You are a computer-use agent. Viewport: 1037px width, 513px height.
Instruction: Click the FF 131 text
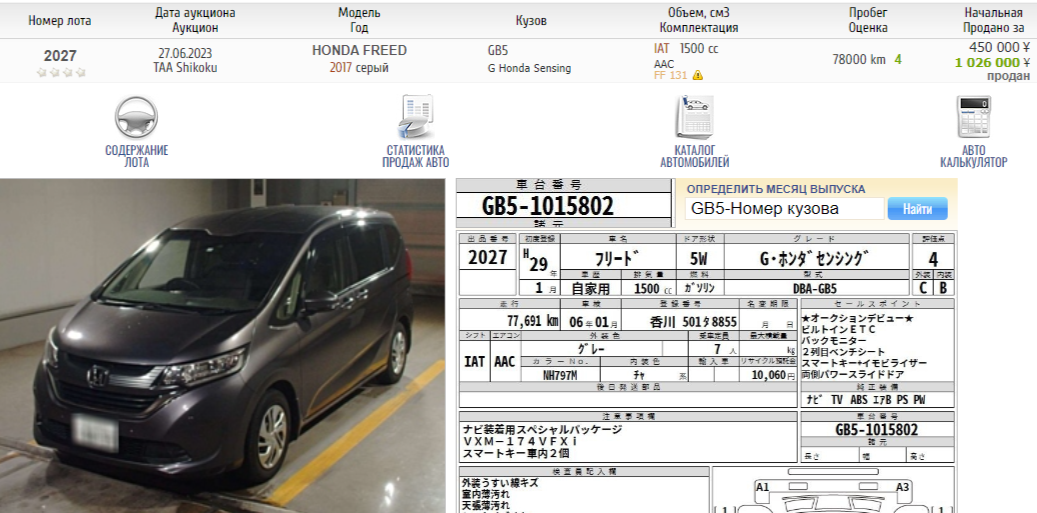(x=671, y=75)
